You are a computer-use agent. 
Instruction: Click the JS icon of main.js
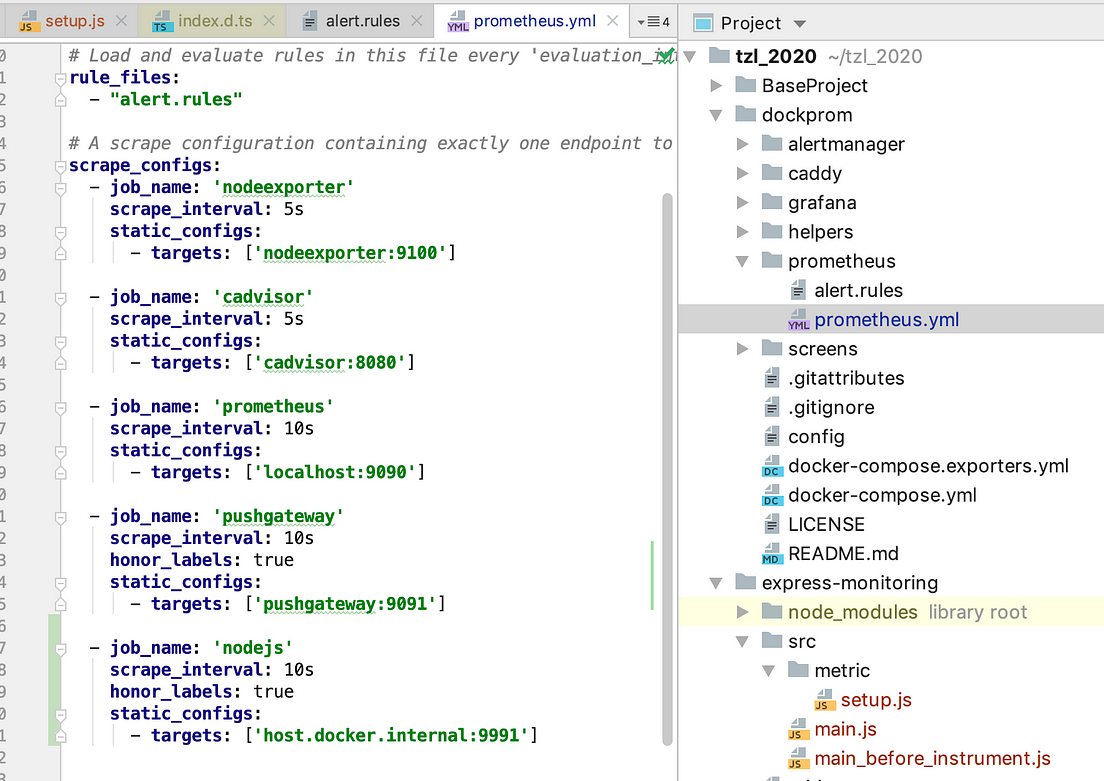tap(798, 730)
